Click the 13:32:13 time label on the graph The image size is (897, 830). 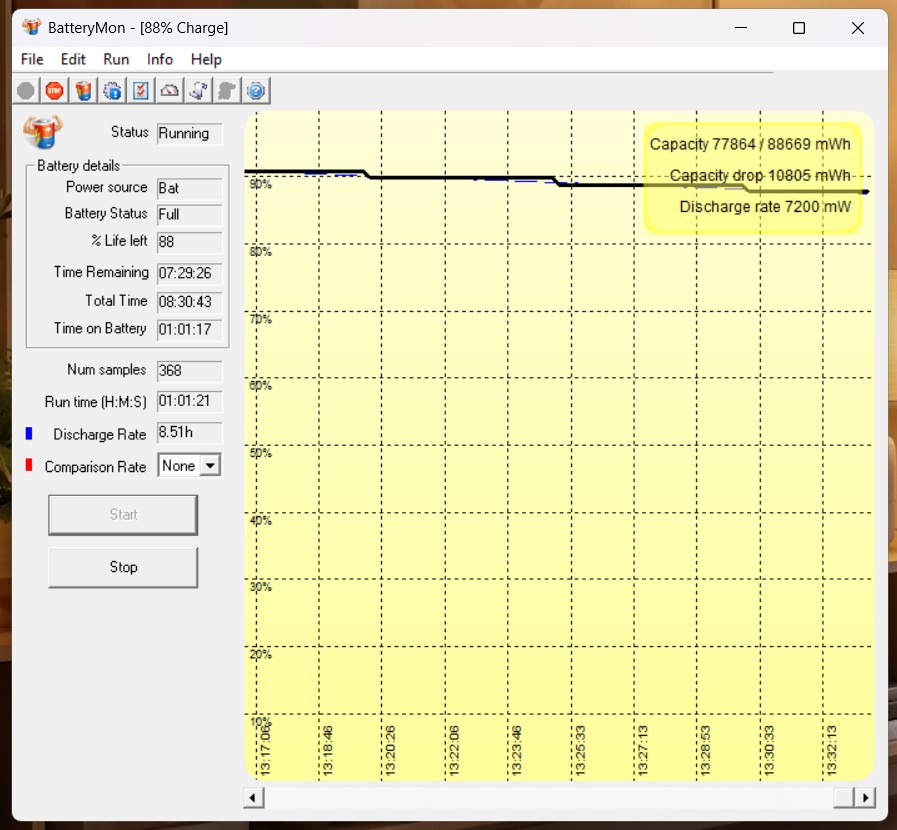831,750
